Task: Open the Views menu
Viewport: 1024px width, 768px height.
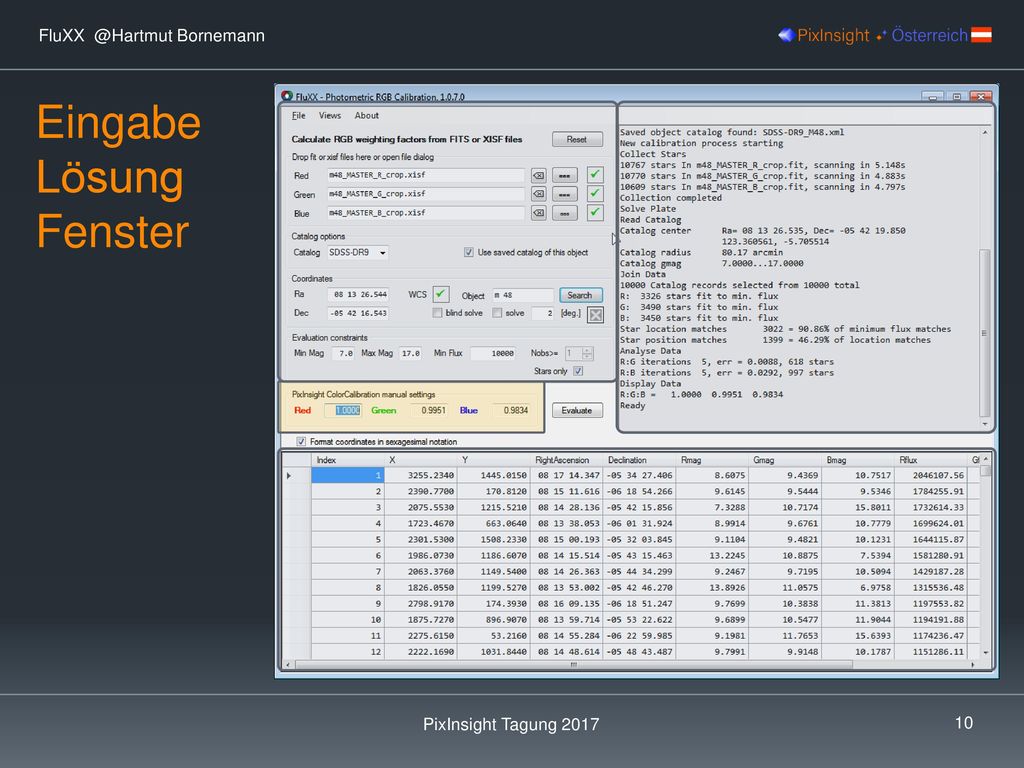Action: tap(330, 116)
